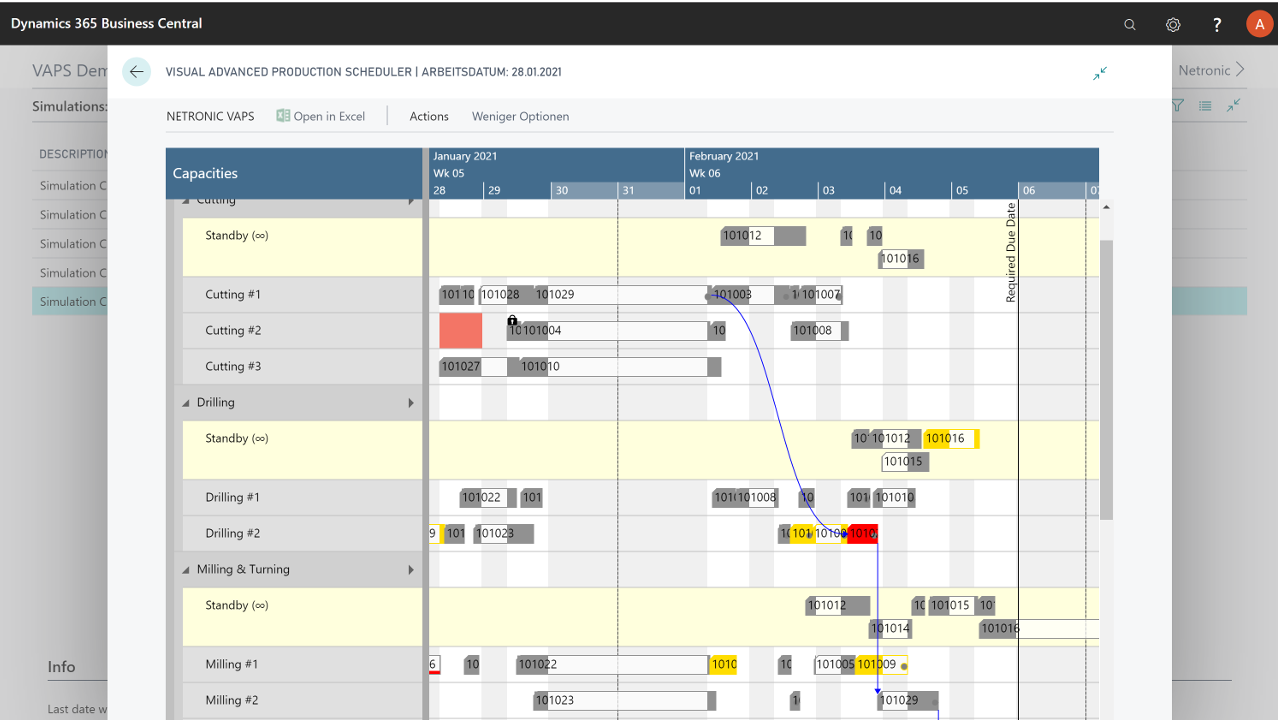Click the Excel icon beside Open in Excel
Viewport: 1280px width, 720px height.
pos(283,116)
